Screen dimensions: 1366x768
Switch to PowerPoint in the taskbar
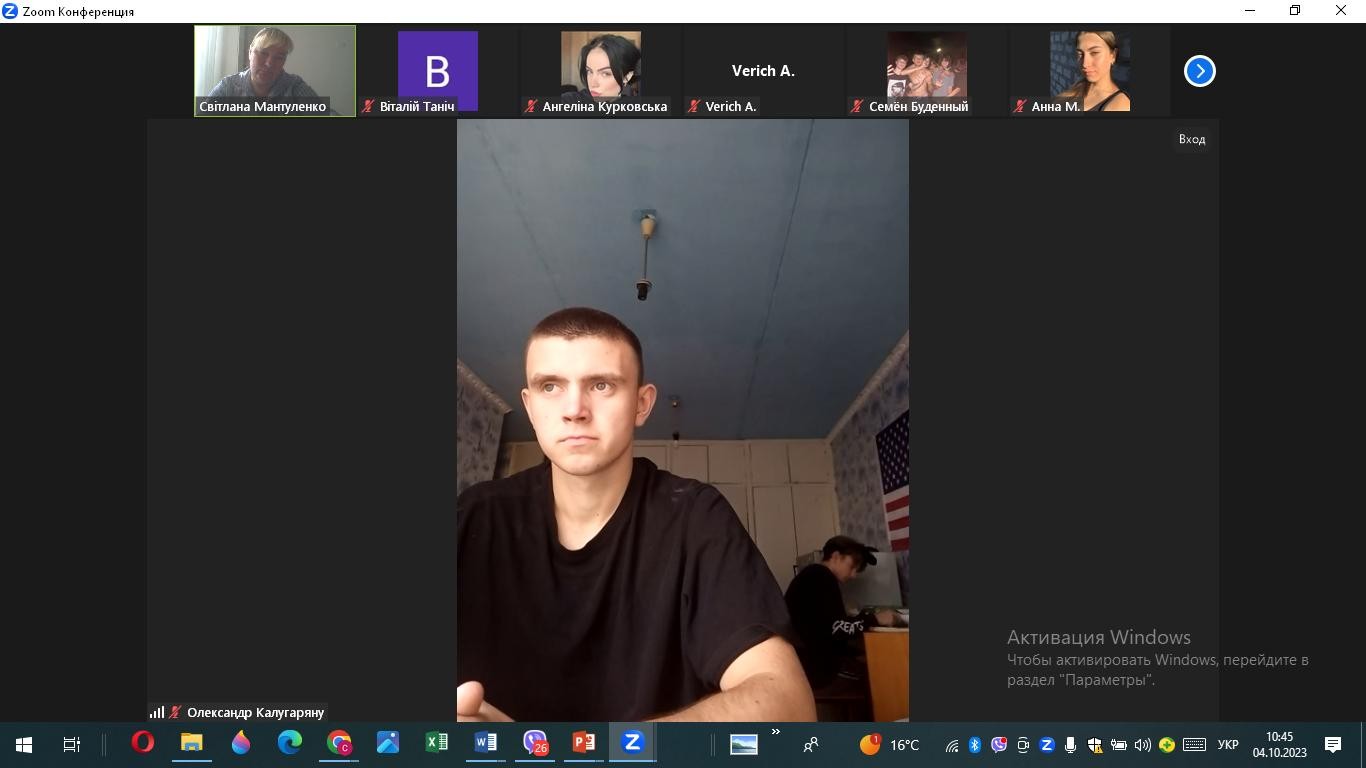(584, 743)
